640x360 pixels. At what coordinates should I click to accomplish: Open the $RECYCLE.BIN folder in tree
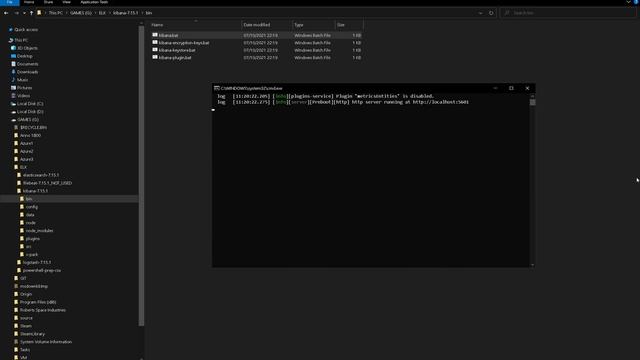[33, 127]
